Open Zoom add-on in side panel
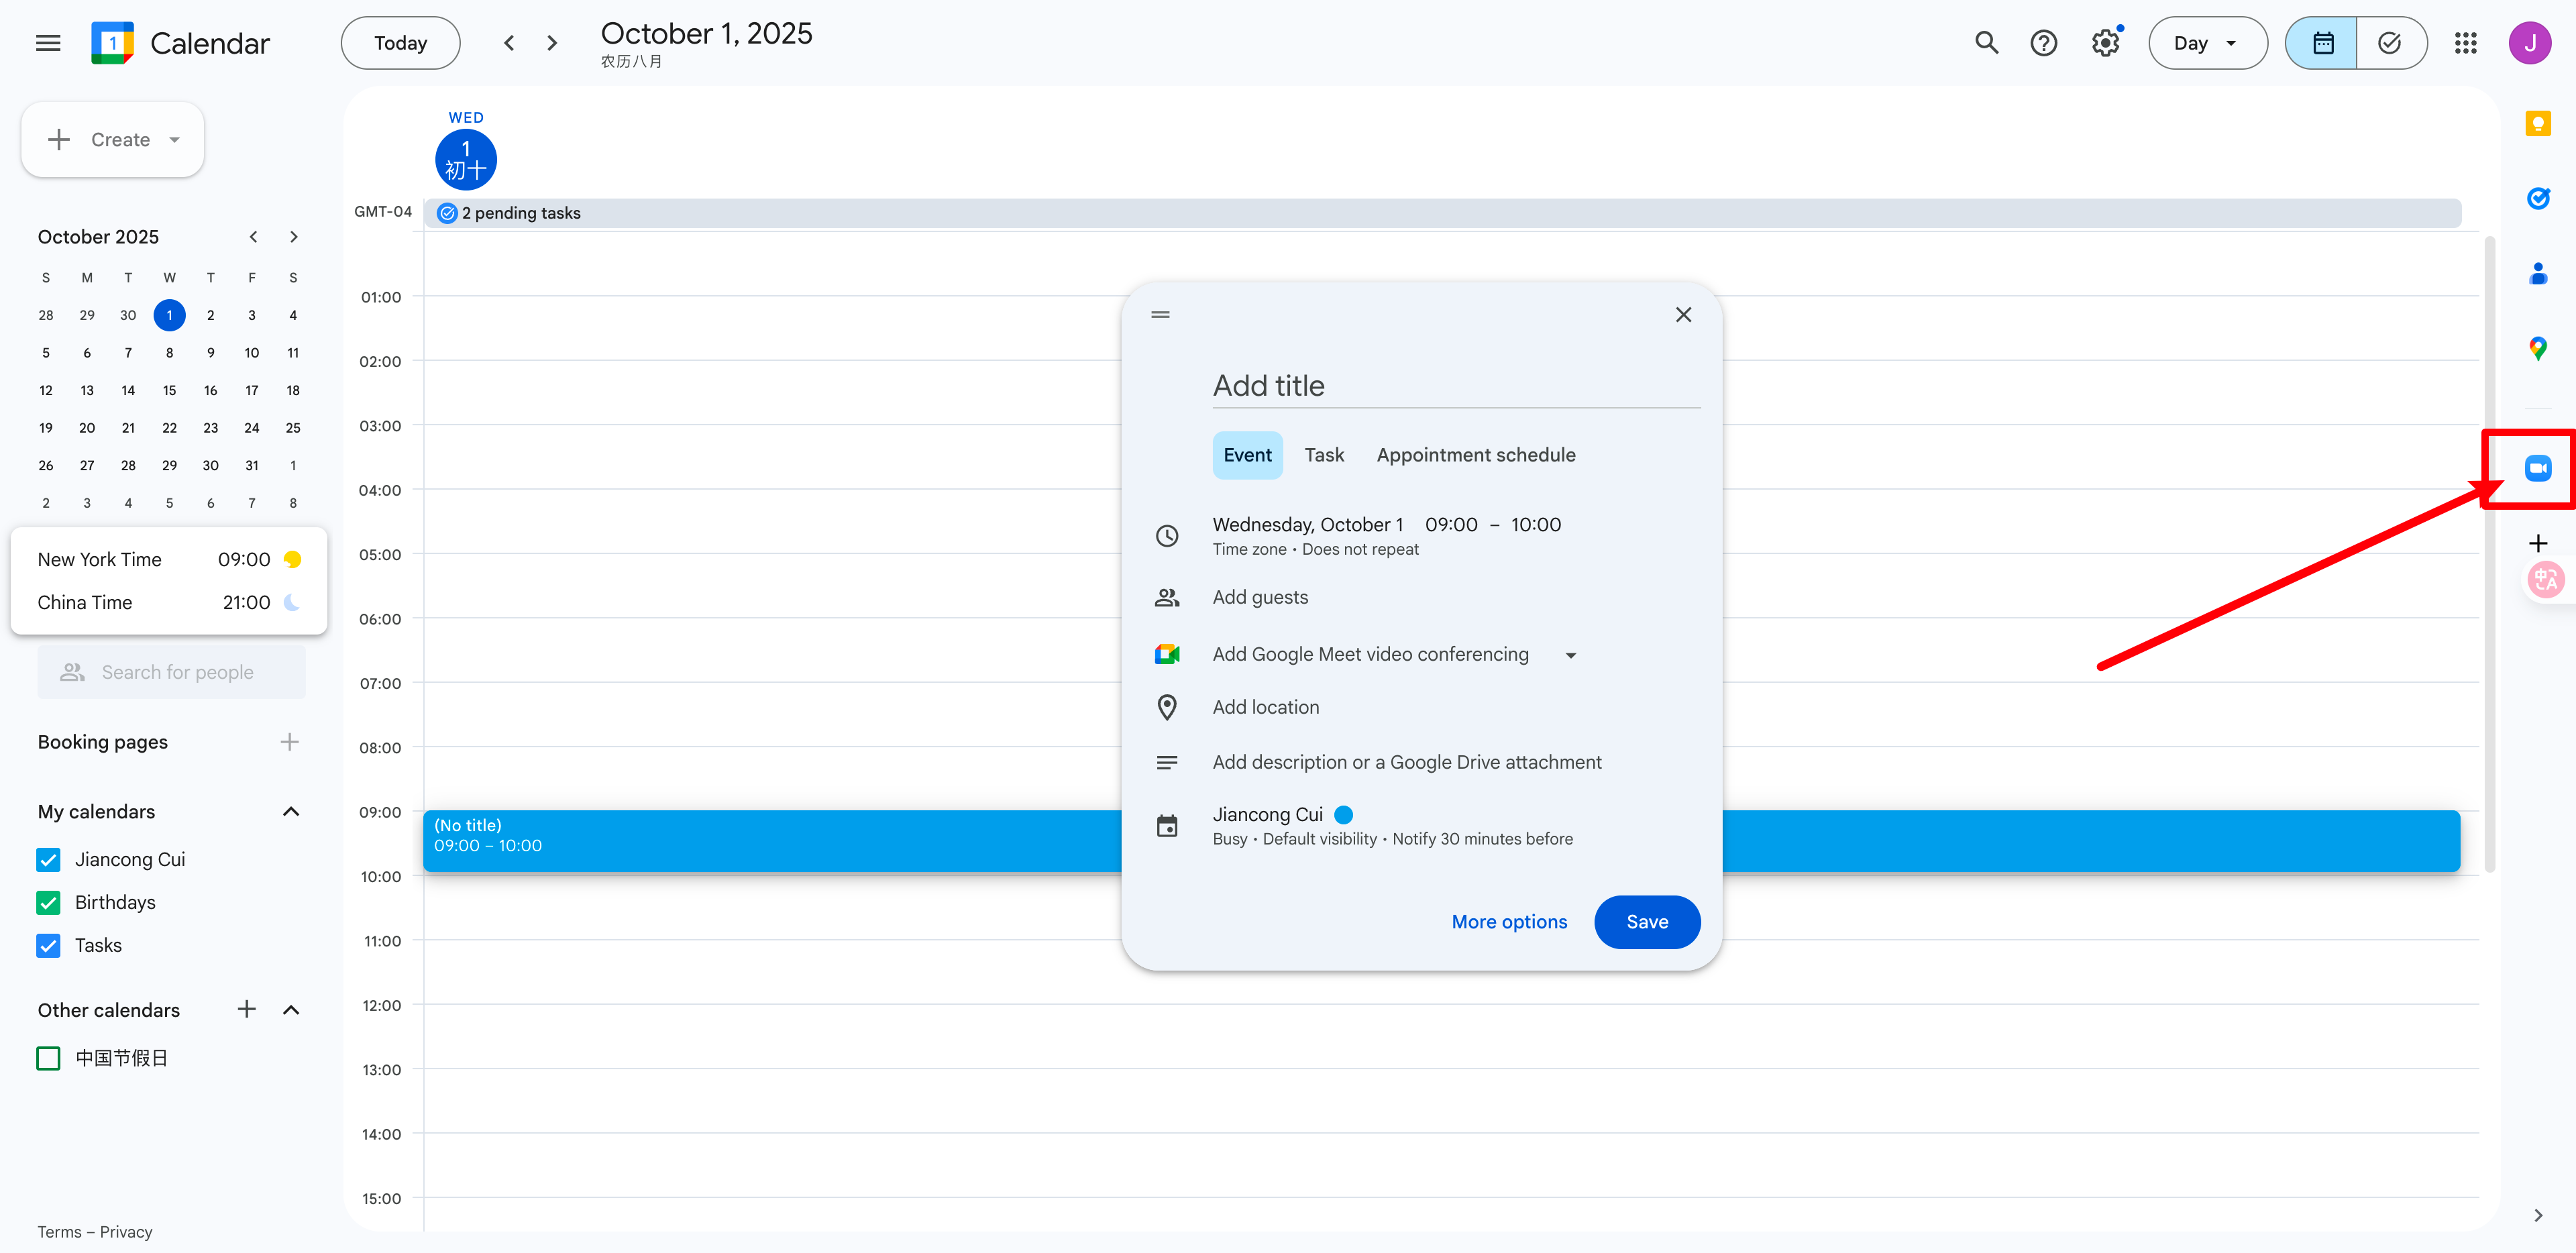Screen dimensions: 2576x1253 point(2537,468)
